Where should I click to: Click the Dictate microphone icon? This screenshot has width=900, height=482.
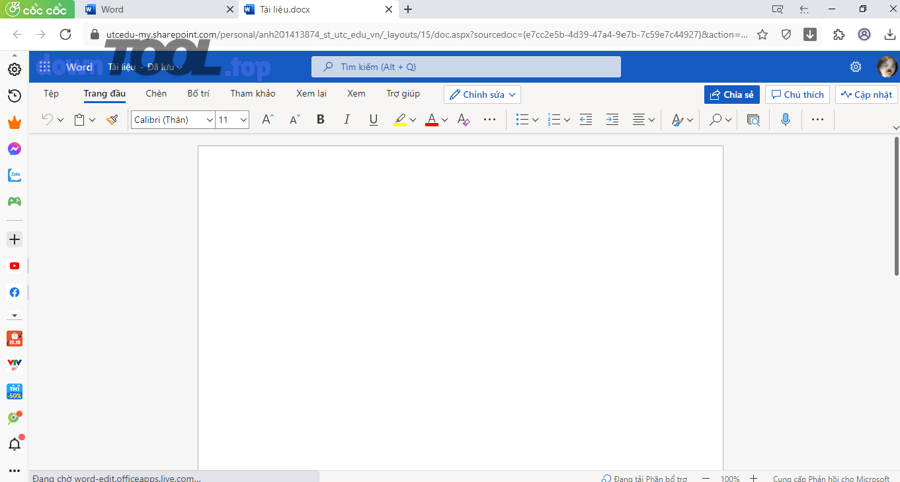click(x=785, y=120)
